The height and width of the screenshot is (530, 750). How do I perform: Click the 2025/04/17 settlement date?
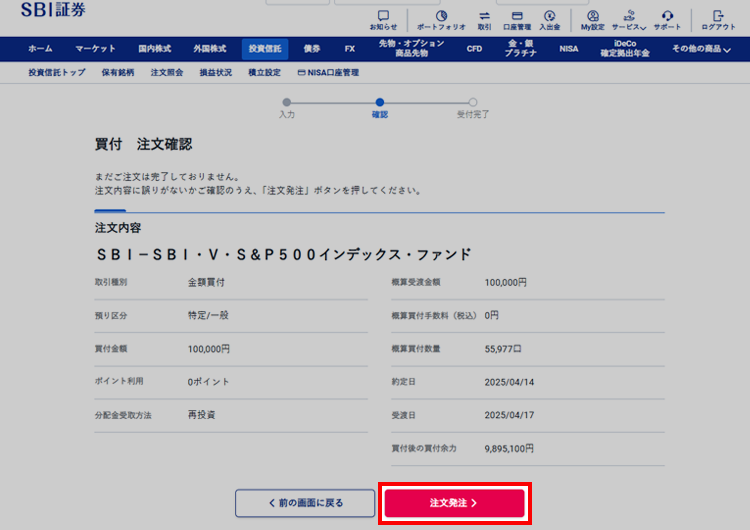[509, 415]
